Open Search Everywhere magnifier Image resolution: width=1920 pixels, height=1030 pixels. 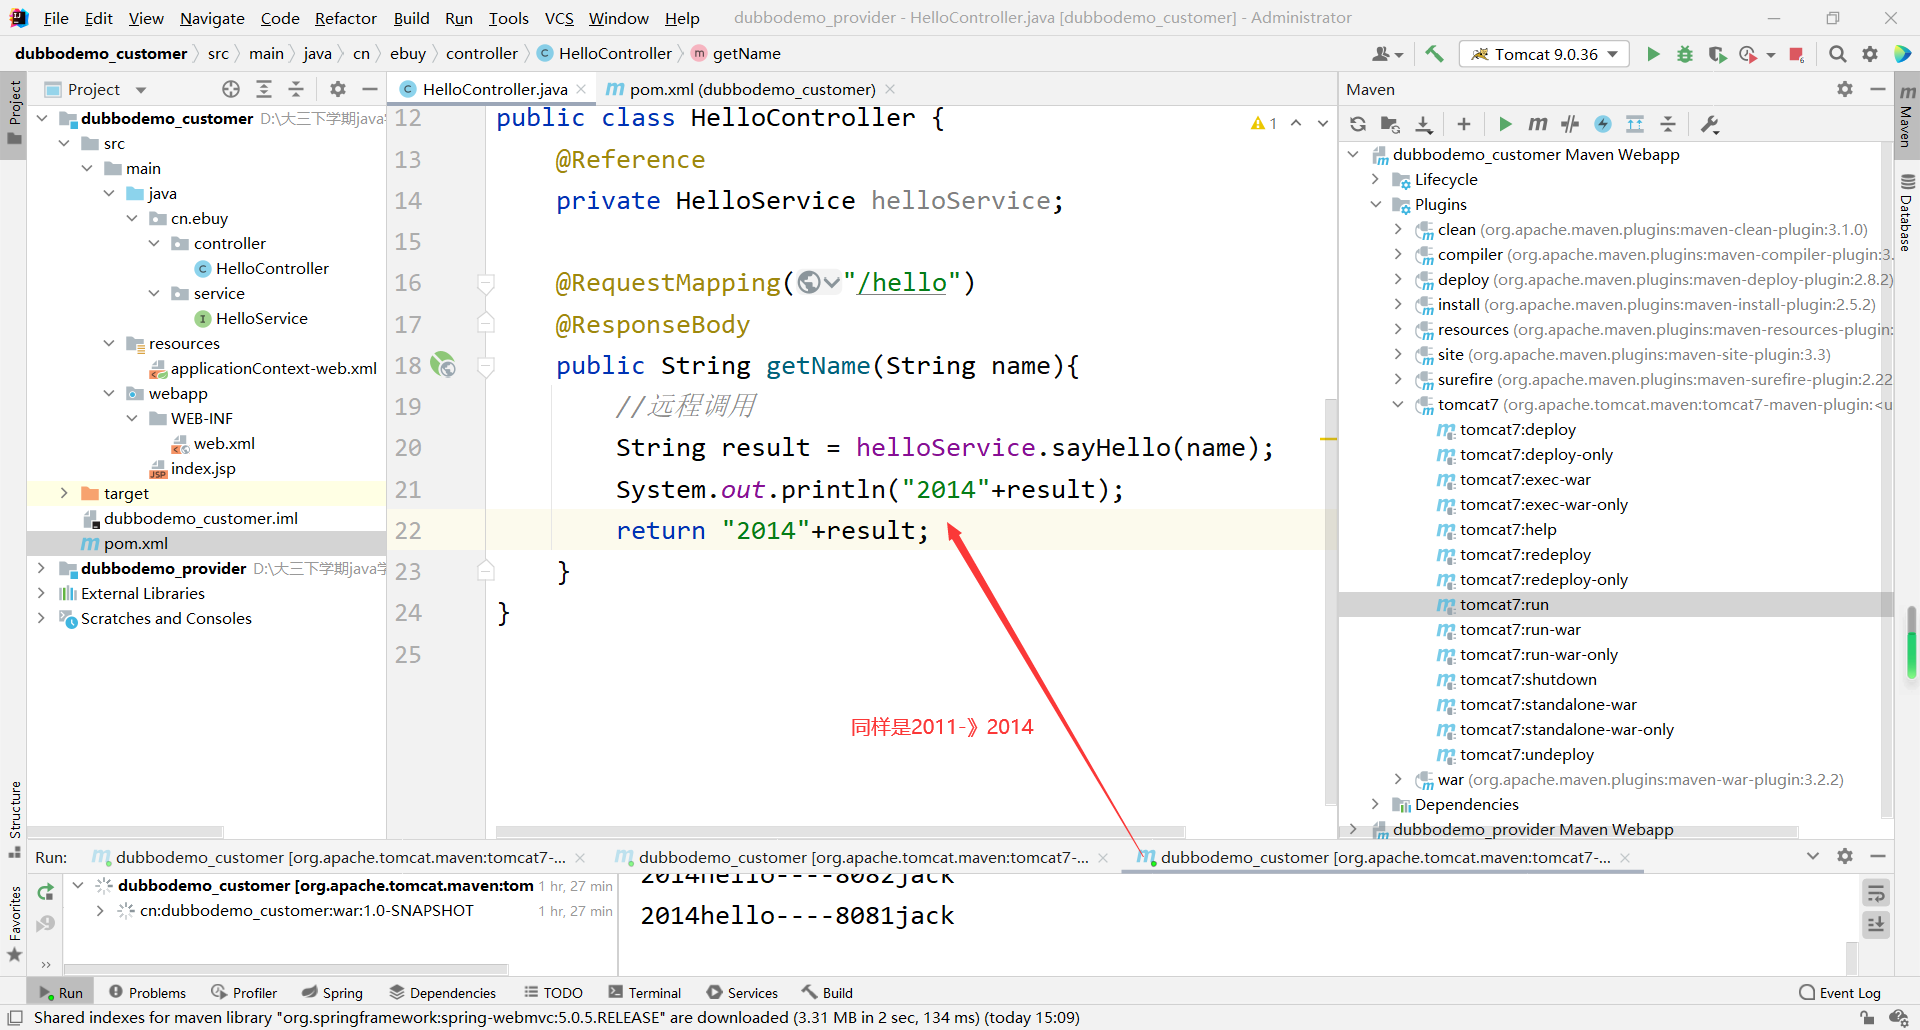[1837, 54]
